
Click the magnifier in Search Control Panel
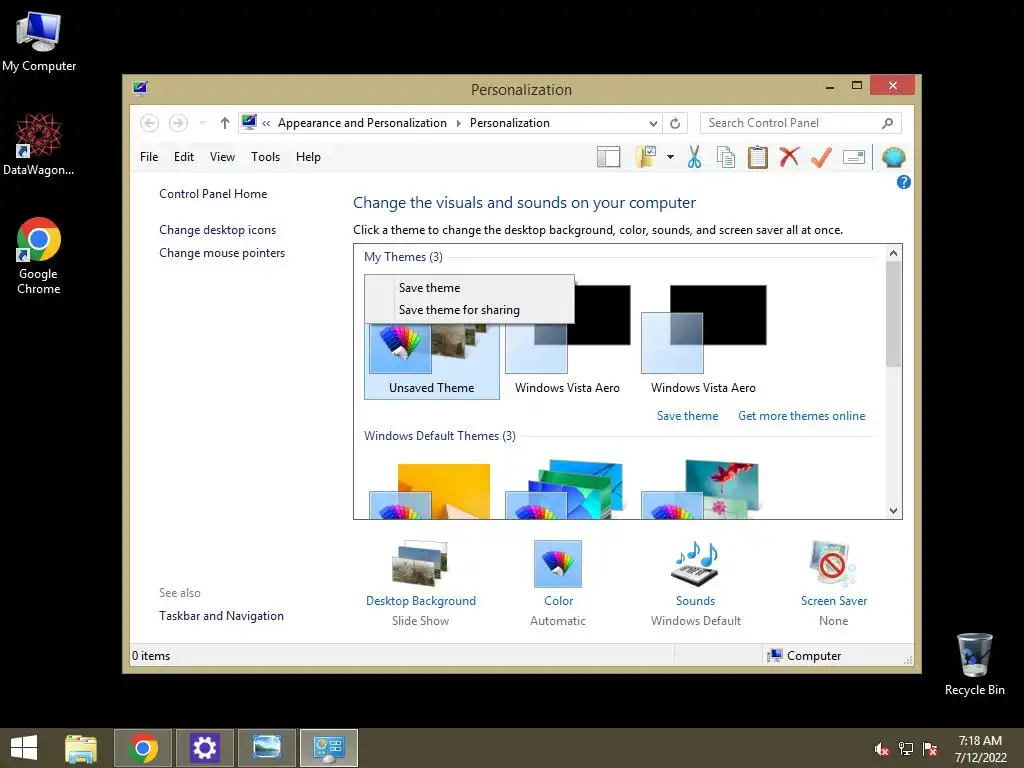click(887, 123)
